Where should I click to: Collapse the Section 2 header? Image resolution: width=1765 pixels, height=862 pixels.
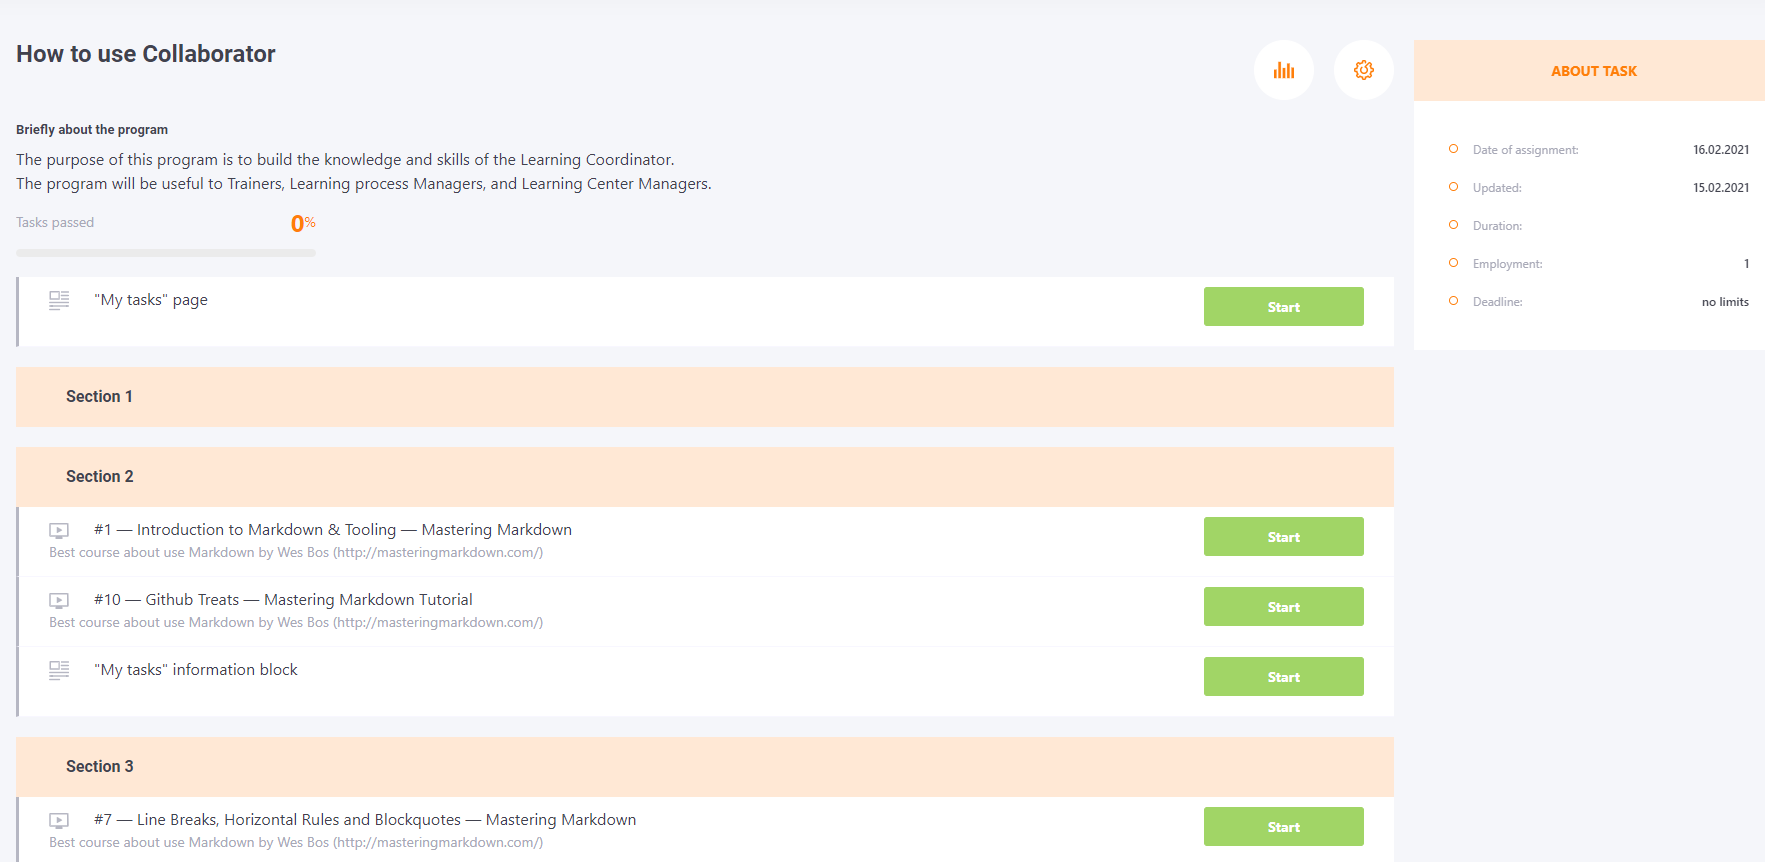point(705,477)
